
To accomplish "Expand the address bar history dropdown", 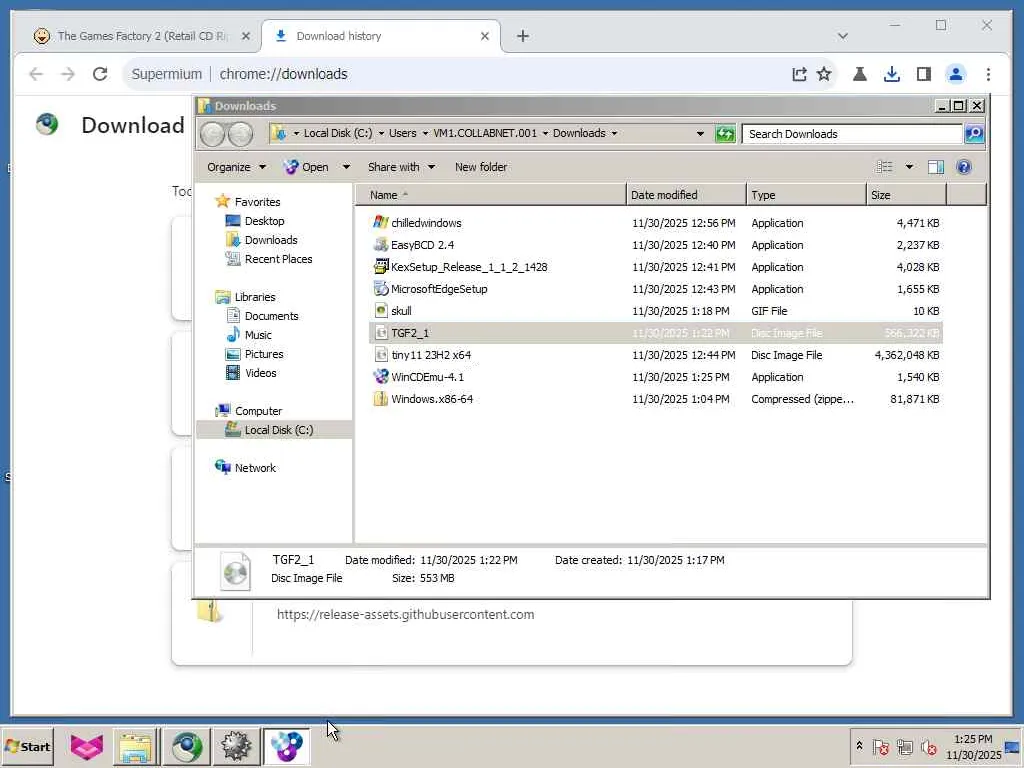I will pyautogui.click(x=700, y=134).
